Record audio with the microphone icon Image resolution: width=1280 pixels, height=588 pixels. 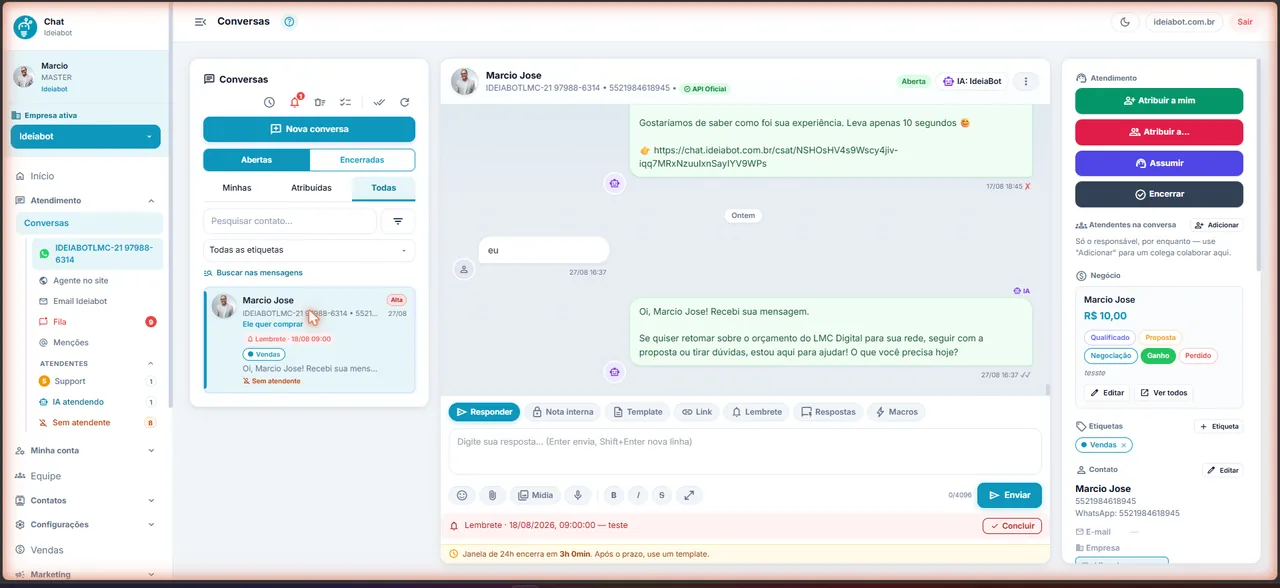(x=577, y=495)
